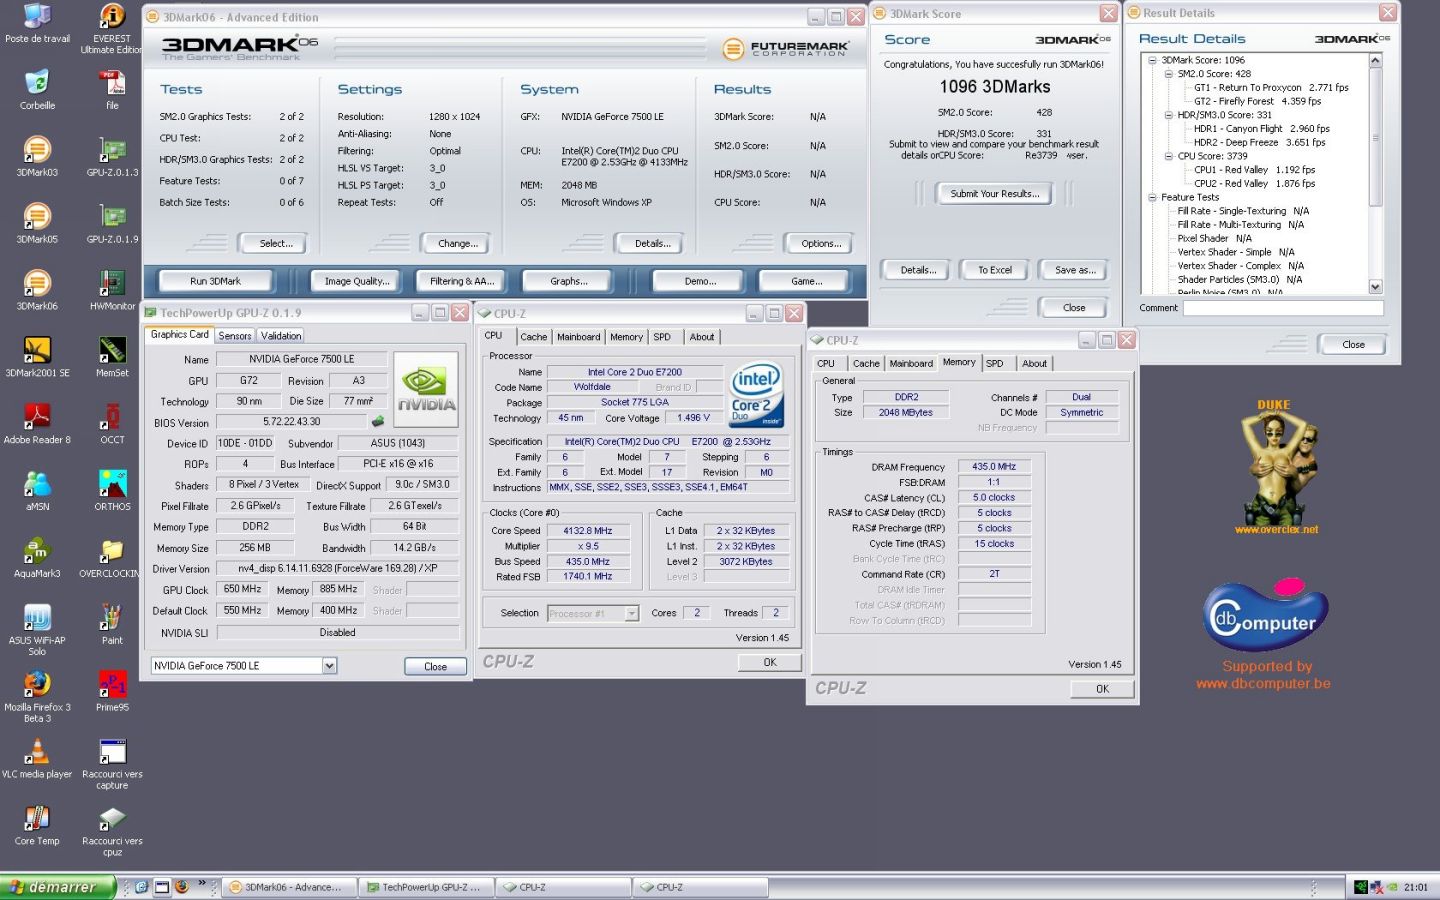Click the Change... button under Settings

(458, 243)
